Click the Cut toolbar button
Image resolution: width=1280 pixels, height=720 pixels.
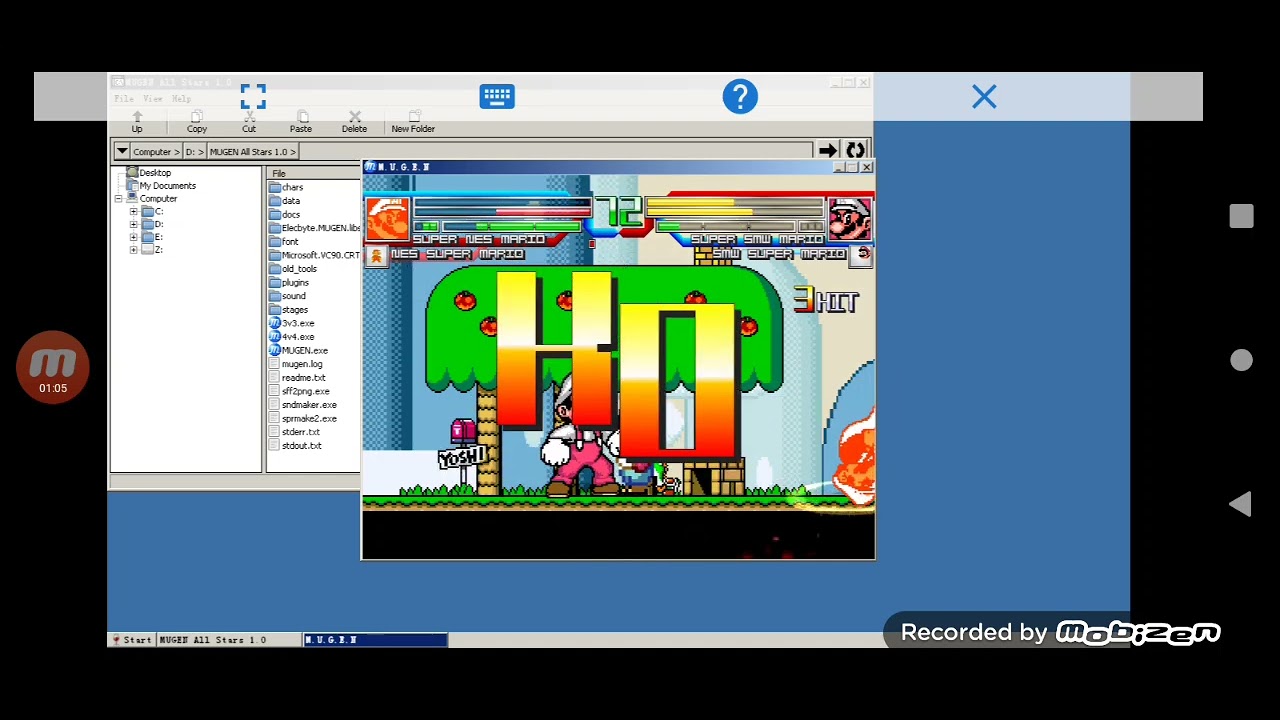[x=249, y=122]
